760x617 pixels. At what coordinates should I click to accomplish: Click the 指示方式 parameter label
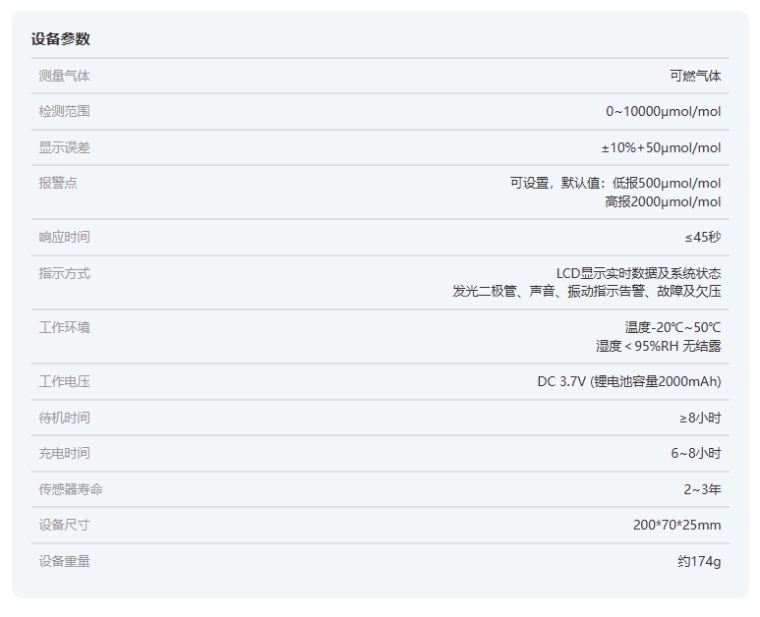click(x=64, y=273)
